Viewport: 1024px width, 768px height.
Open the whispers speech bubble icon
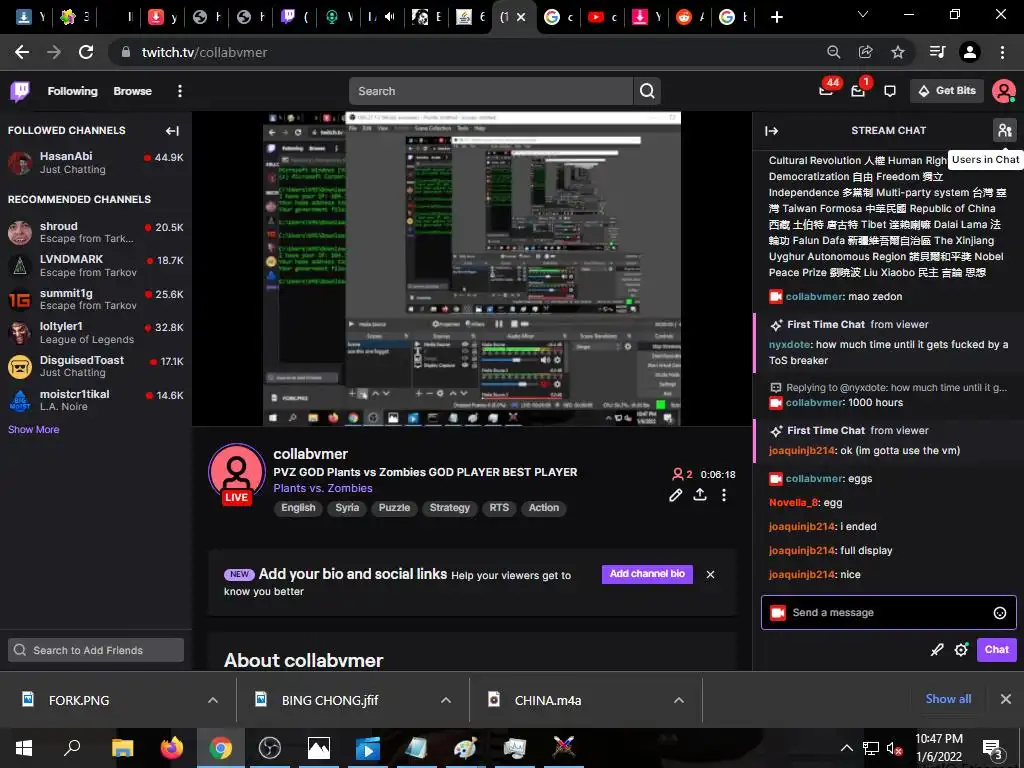click(889, 91)
